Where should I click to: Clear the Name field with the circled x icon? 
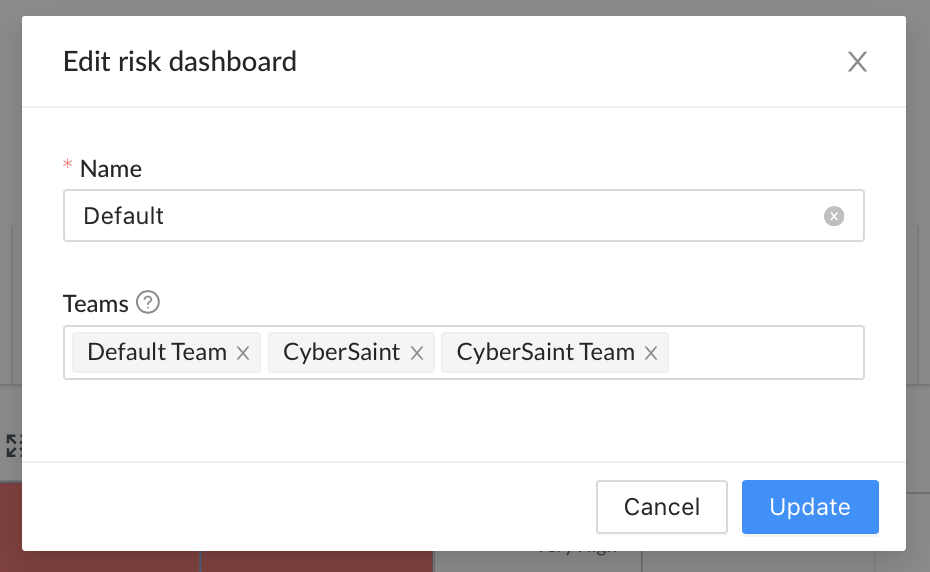click(833, 216)
